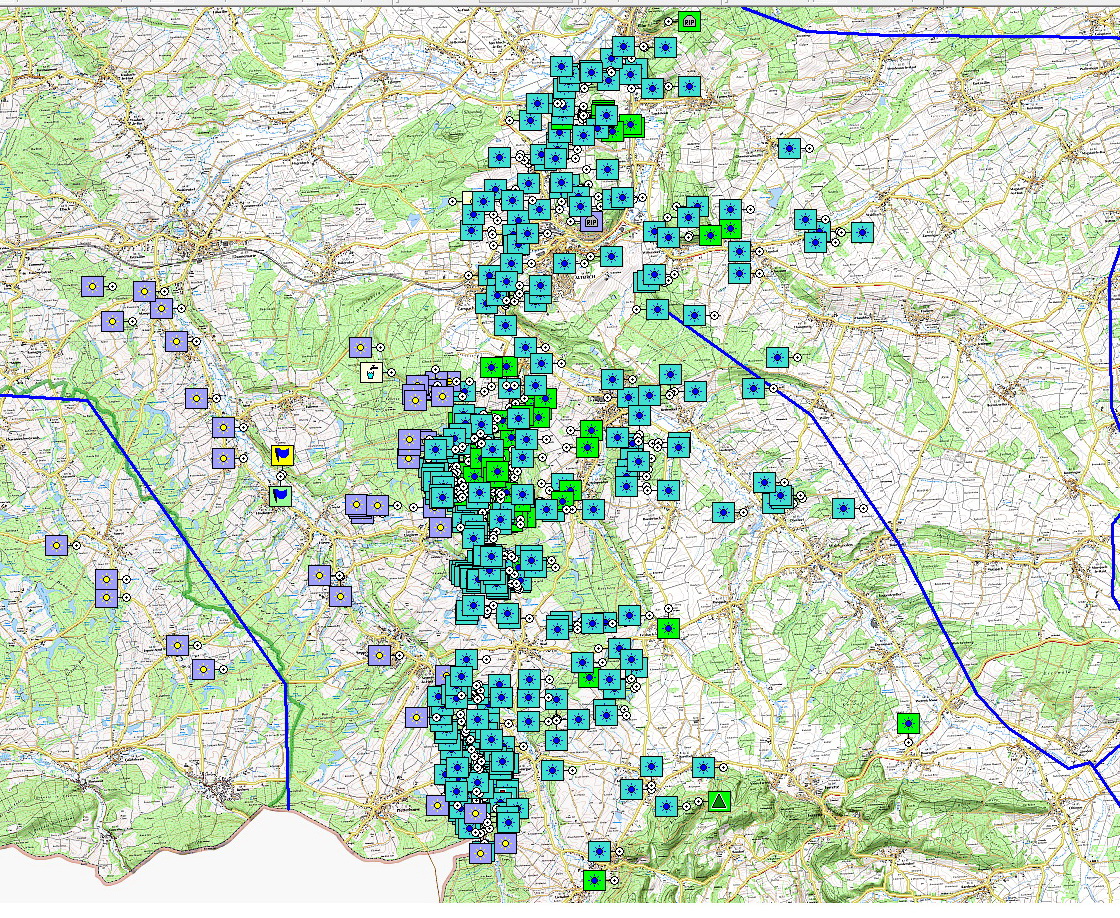Click the water tap marker
The image size is (1120, 918).
point(371,372)
